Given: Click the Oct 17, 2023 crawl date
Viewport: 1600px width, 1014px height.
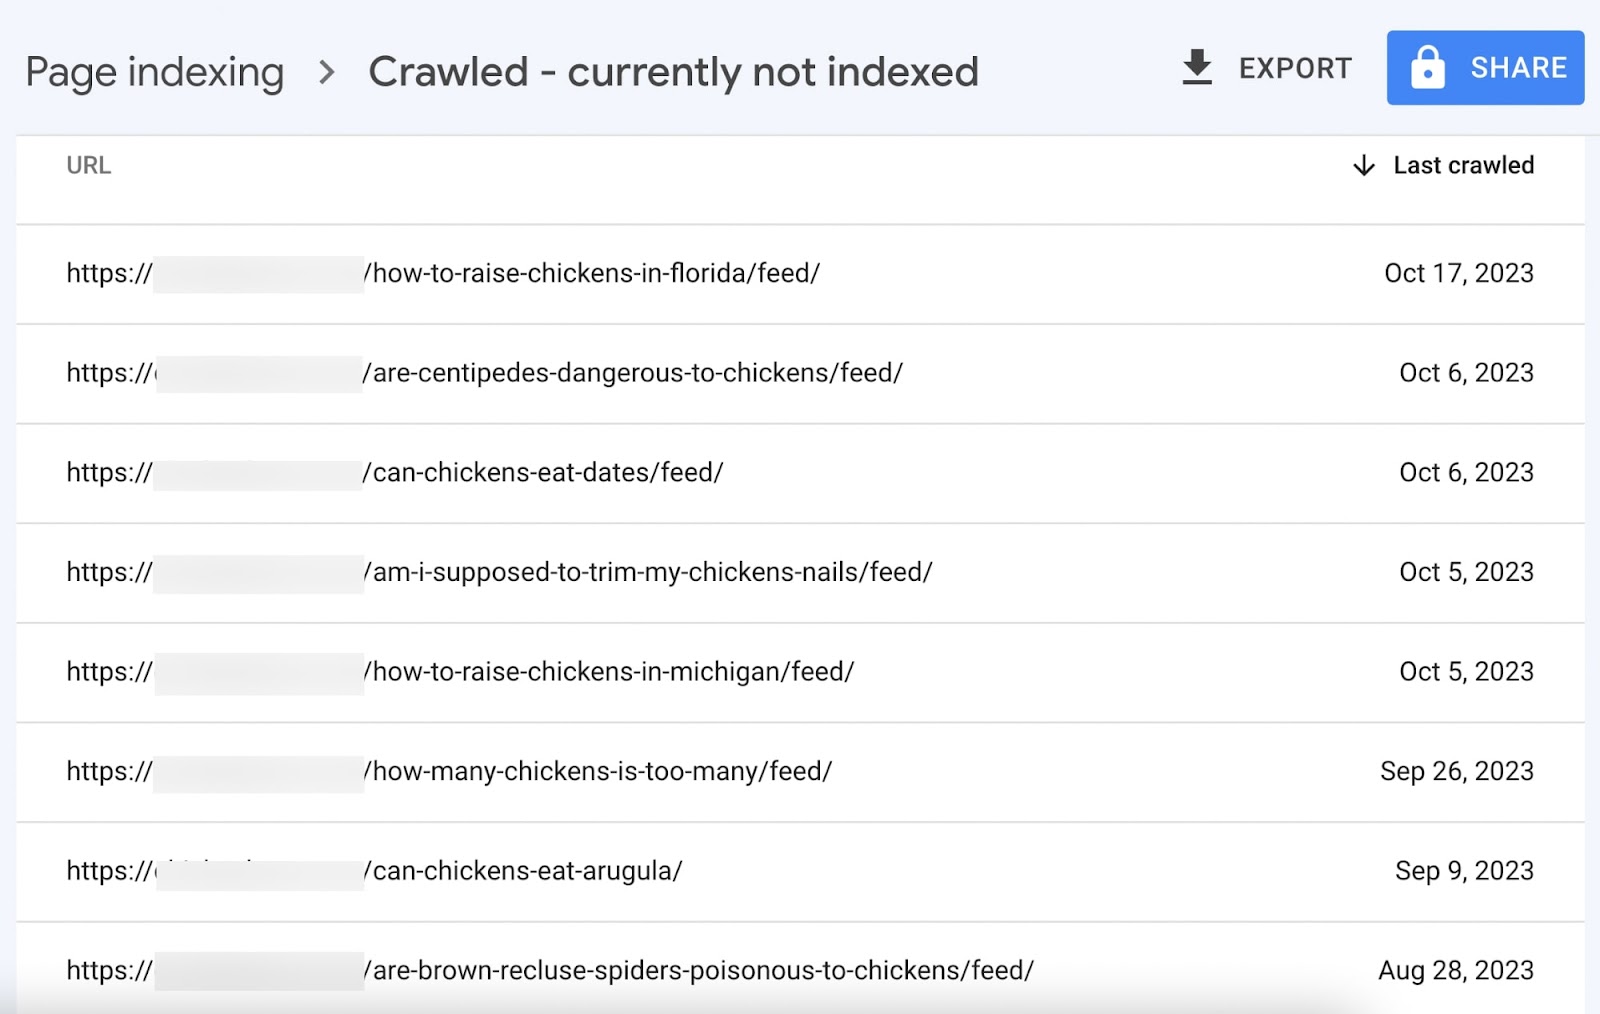Looking at the screenshot, I should 1459,273.
